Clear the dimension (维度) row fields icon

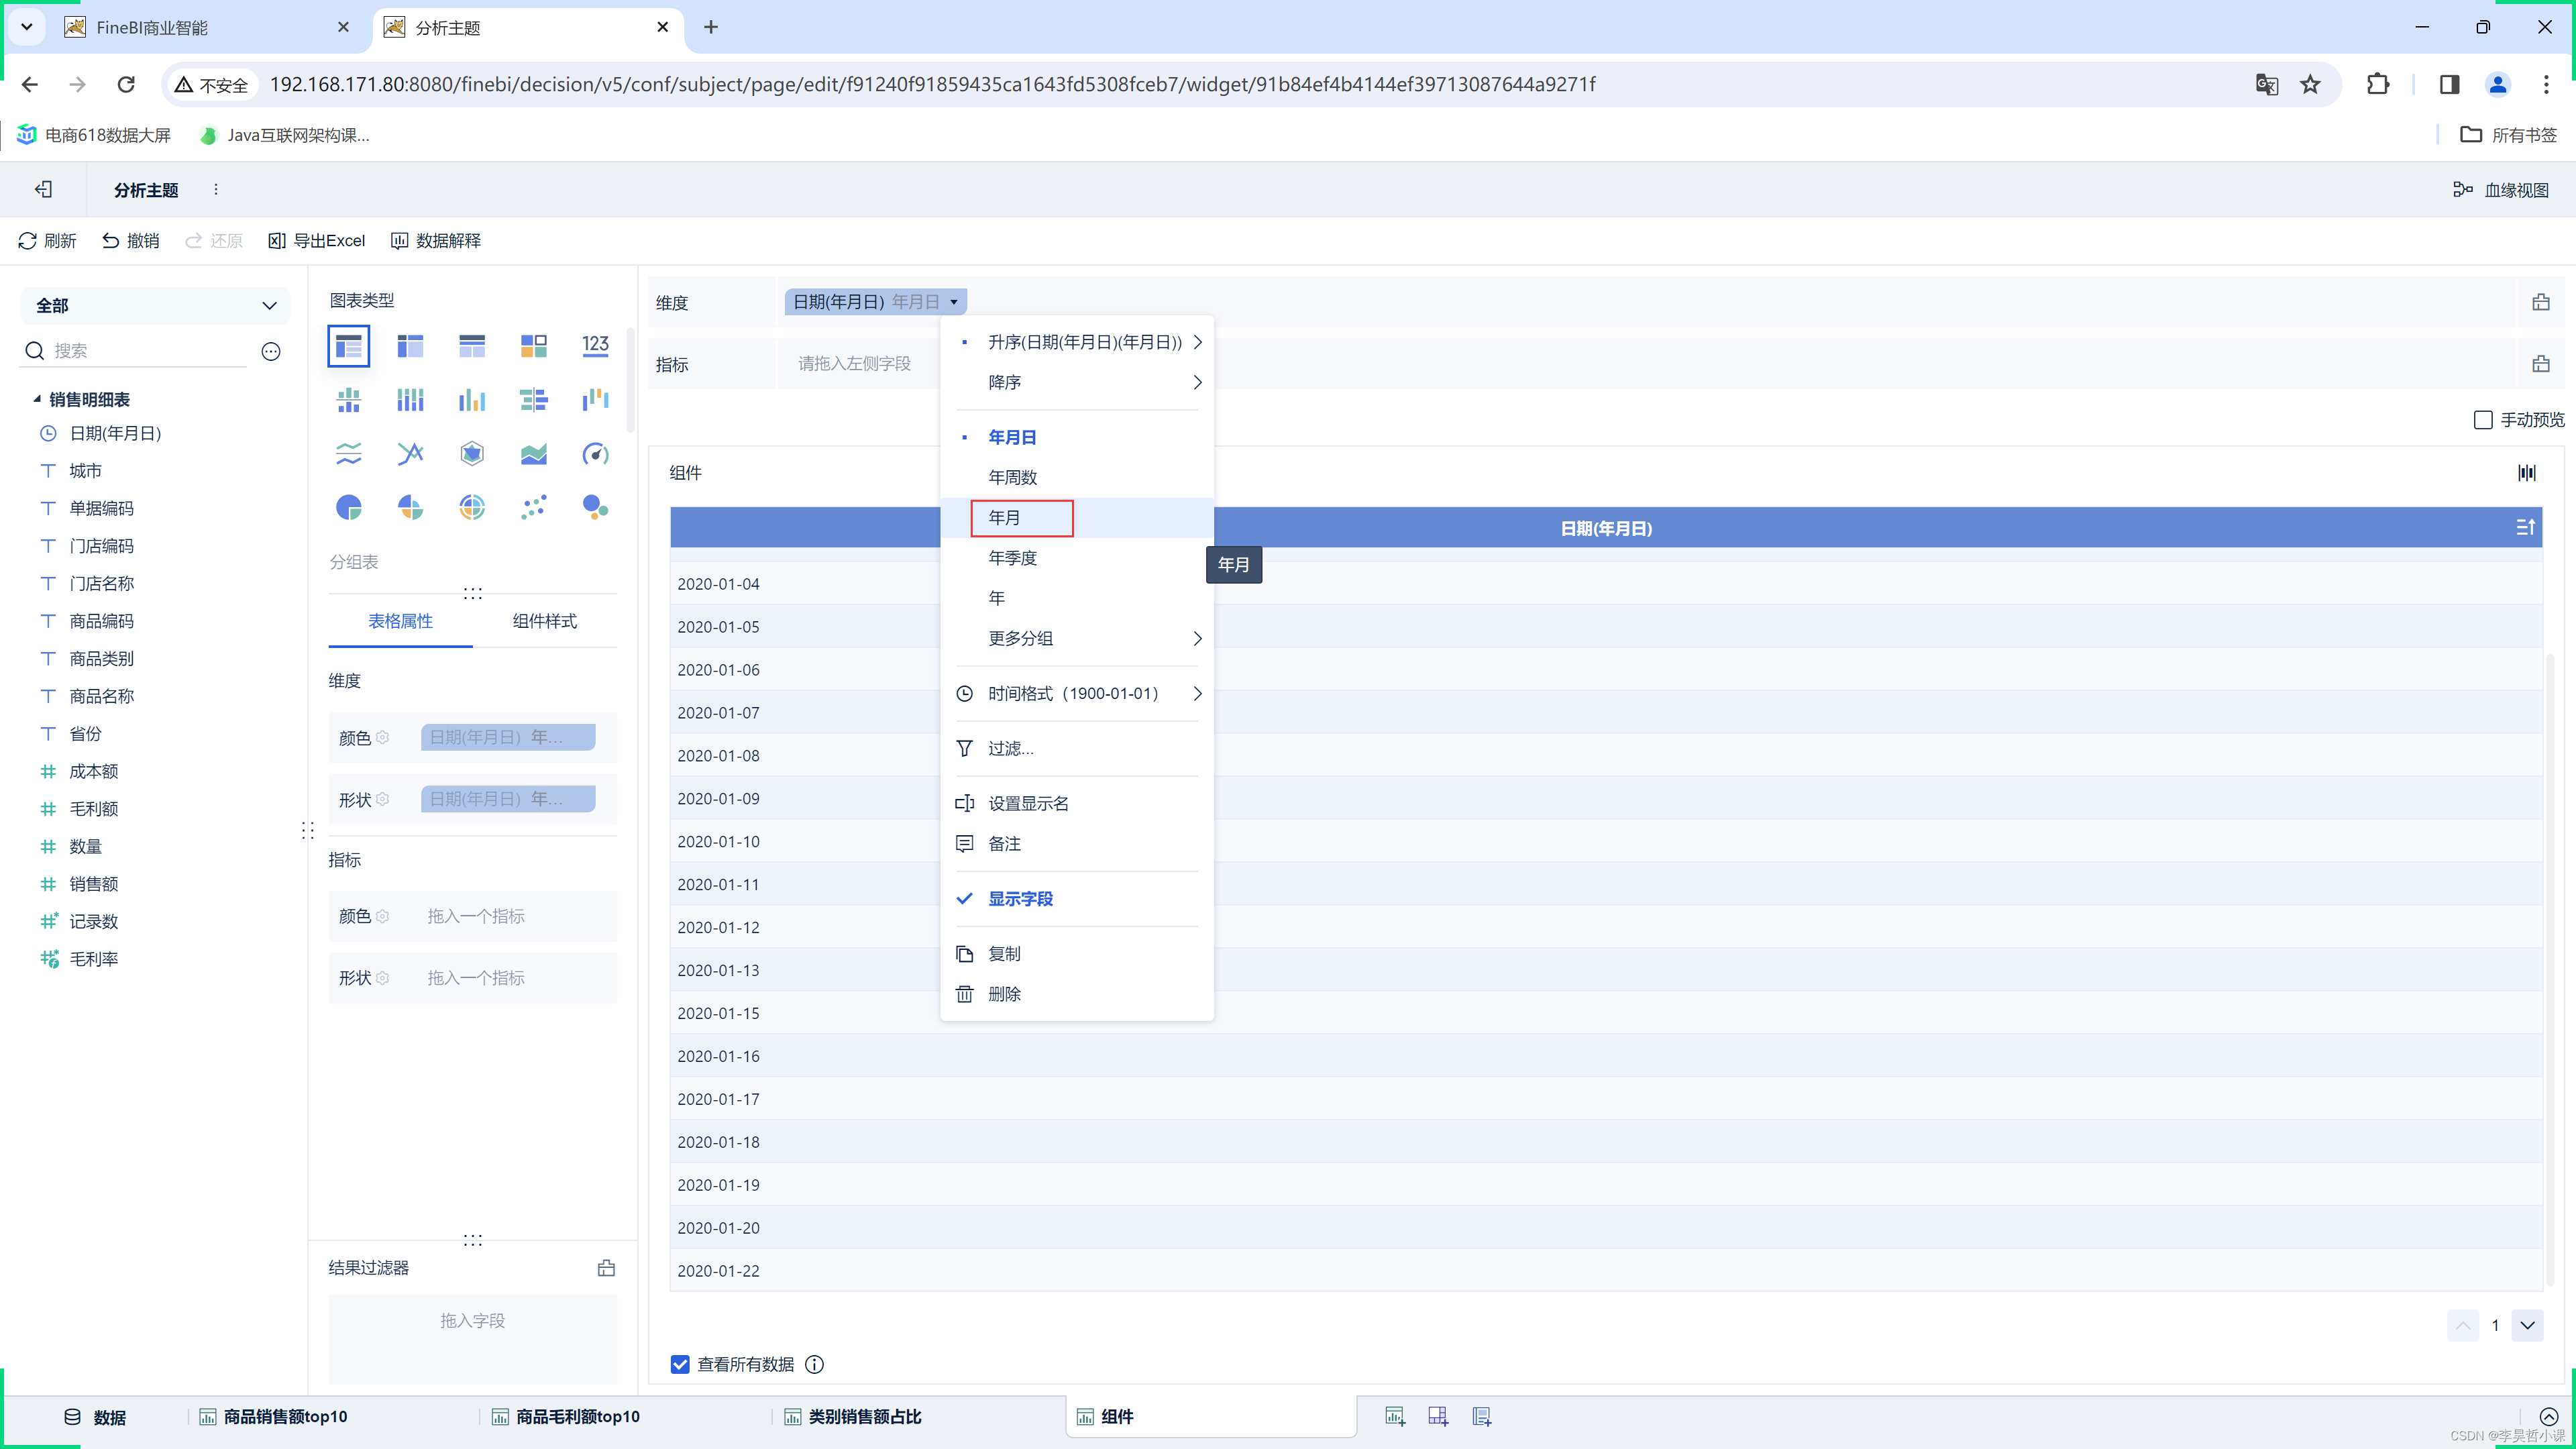pyautogui.click(x=2541, y=302)
